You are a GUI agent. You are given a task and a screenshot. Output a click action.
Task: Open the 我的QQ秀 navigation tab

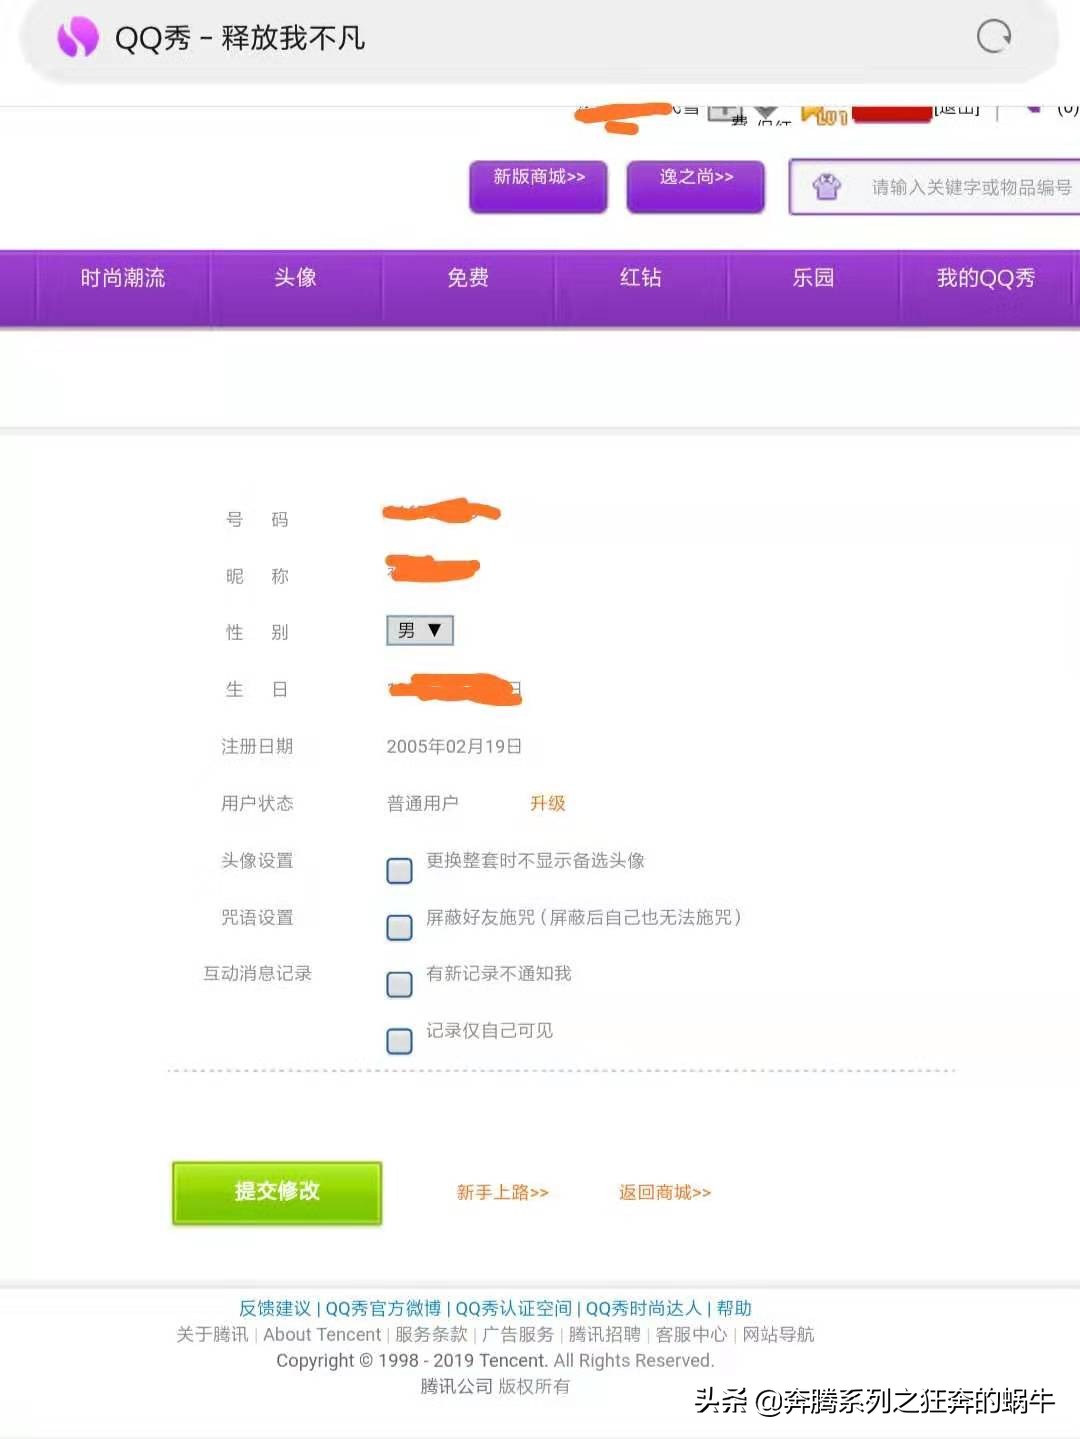coord(985,279)
